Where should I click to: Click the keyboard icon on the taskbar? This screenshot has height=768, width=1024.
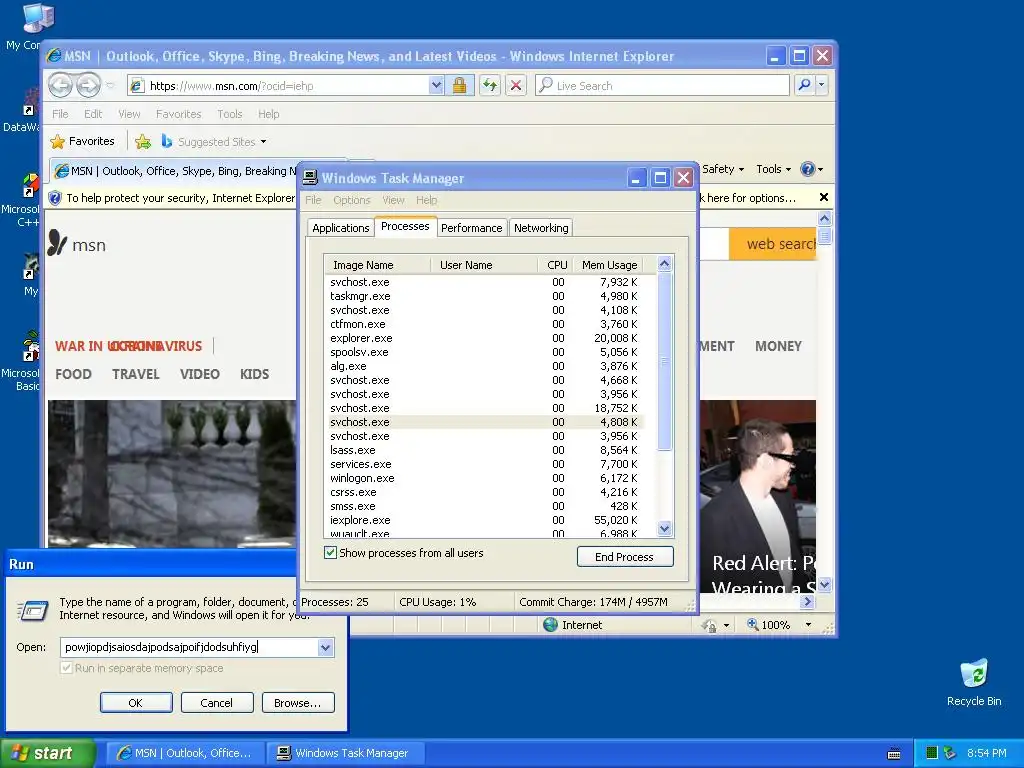coord(894,754)
